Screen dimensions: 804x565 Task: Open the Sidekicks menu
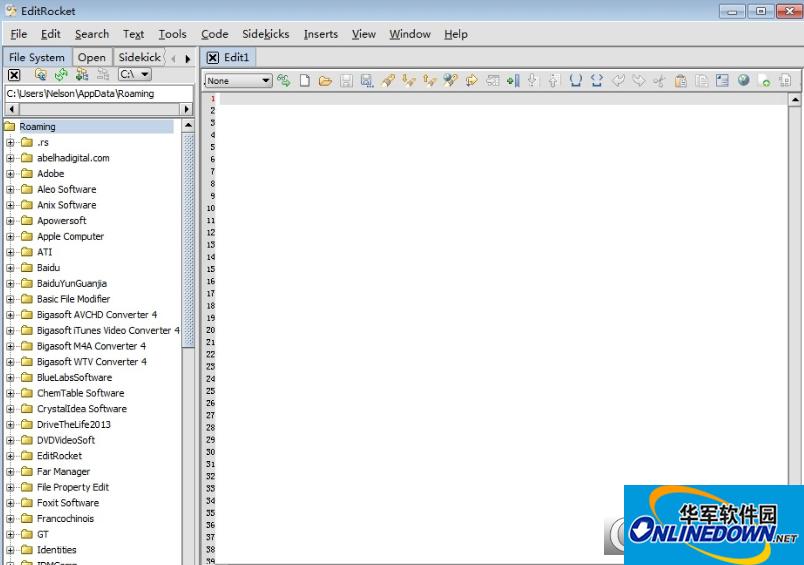(265, 34)
